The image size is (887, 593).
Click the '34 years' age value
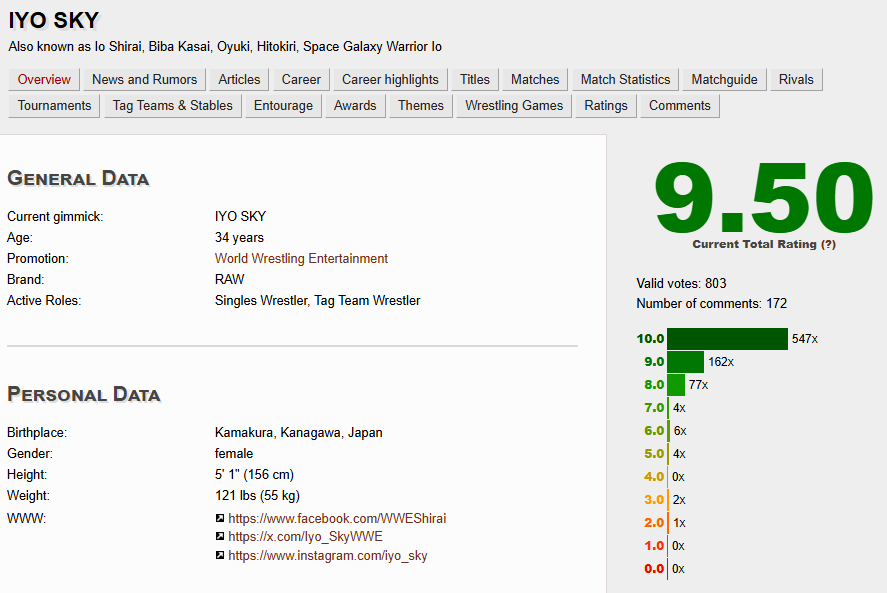tap(239, 238)
